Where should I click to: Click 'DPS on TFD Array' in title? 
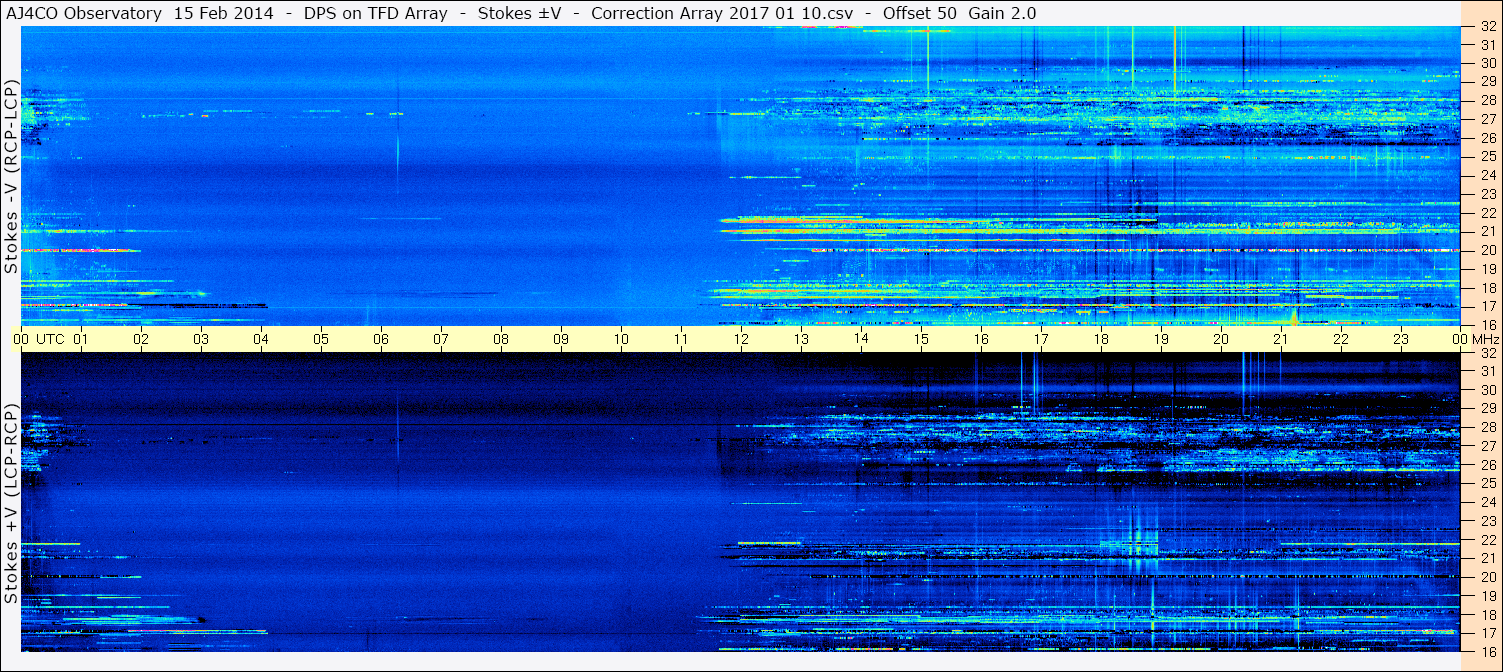367,13
